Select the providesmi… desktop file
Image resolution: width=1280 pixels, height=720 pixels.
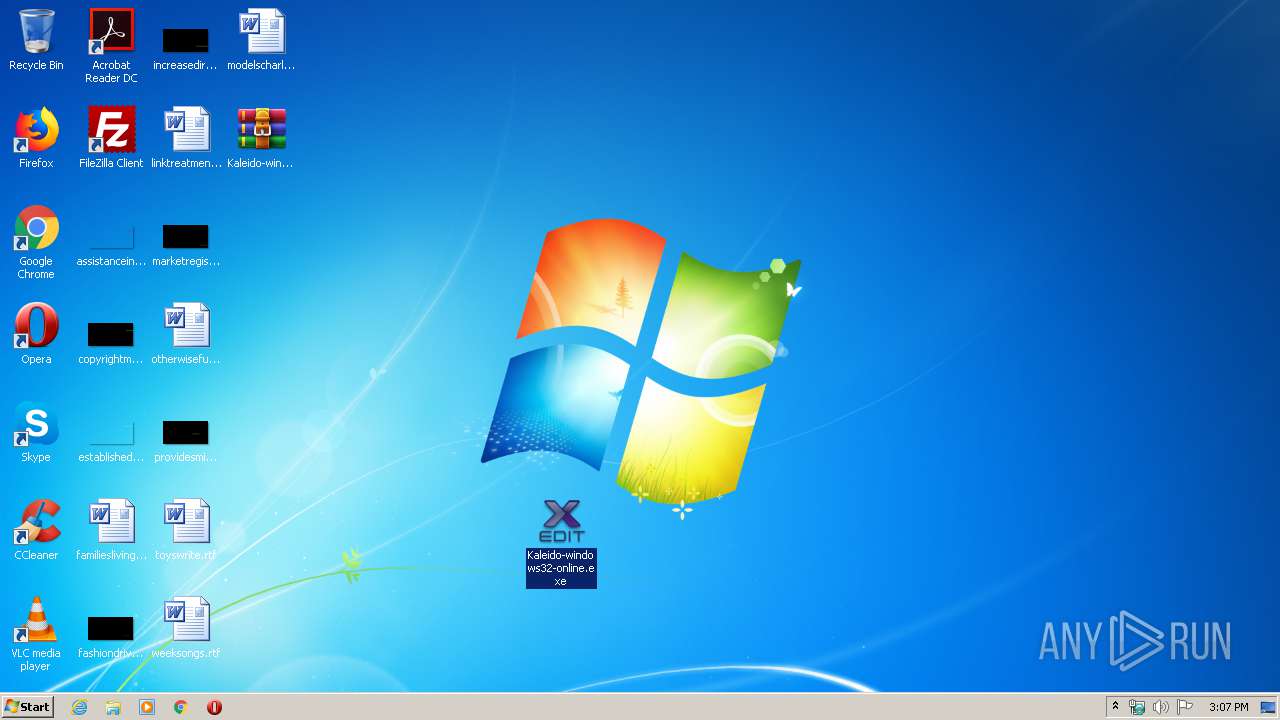click(186, 442)
